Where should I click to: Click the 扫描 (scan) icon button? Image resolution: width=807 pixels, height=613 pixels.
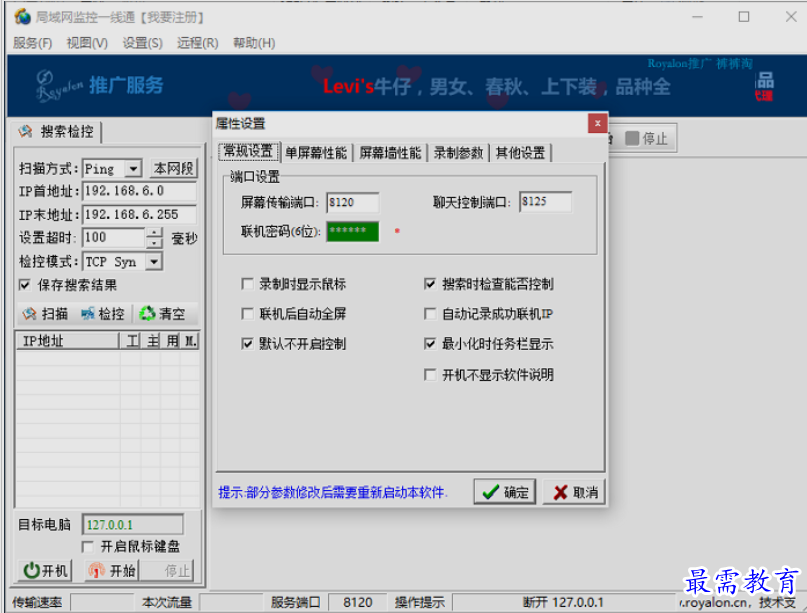pyautogui.click(x=44, y=314)
